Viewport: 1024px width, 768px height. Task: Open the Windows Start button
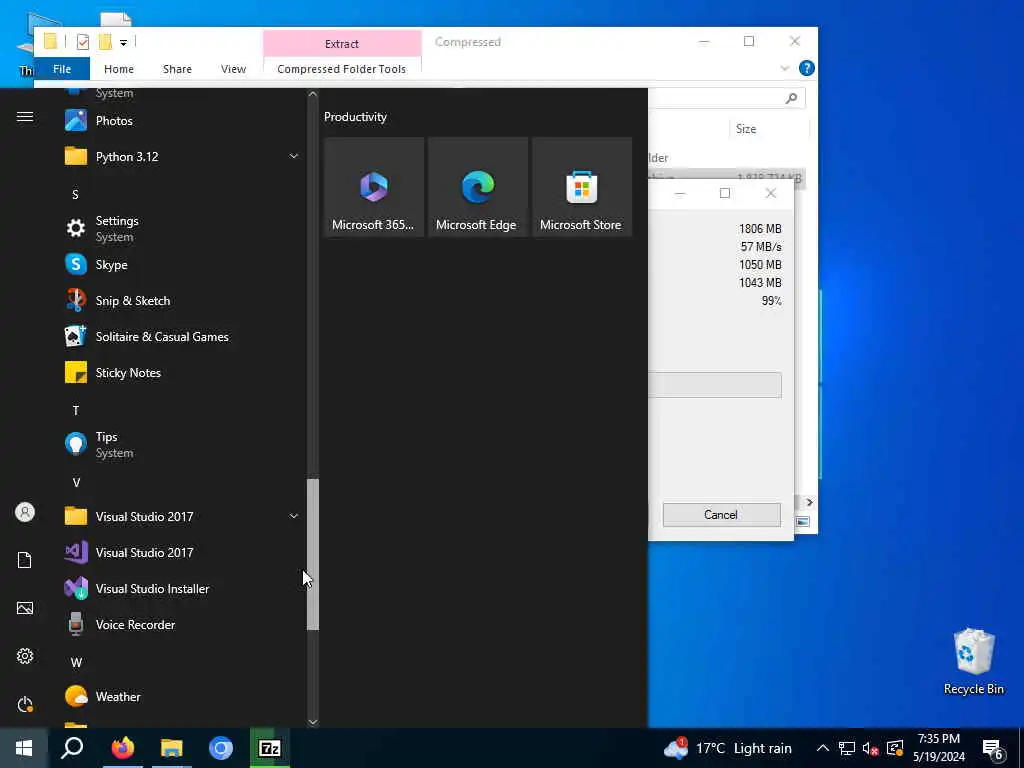coord(24,748)
